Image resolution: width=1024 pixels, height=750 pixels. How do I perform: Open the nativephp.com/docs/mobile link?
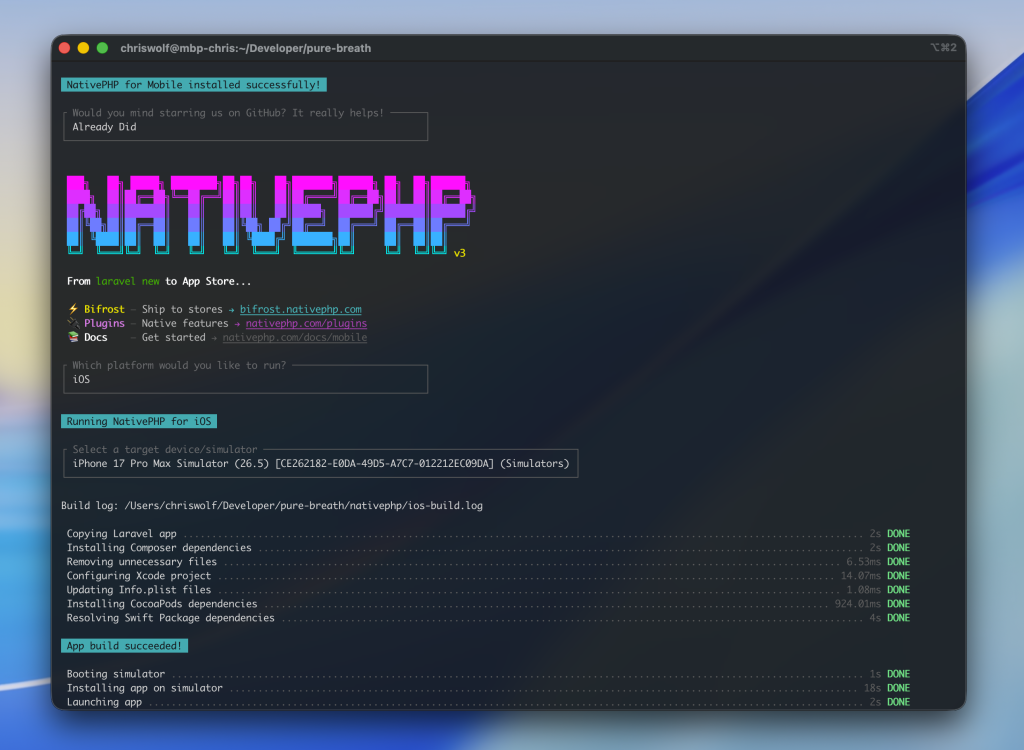(295, 337)
